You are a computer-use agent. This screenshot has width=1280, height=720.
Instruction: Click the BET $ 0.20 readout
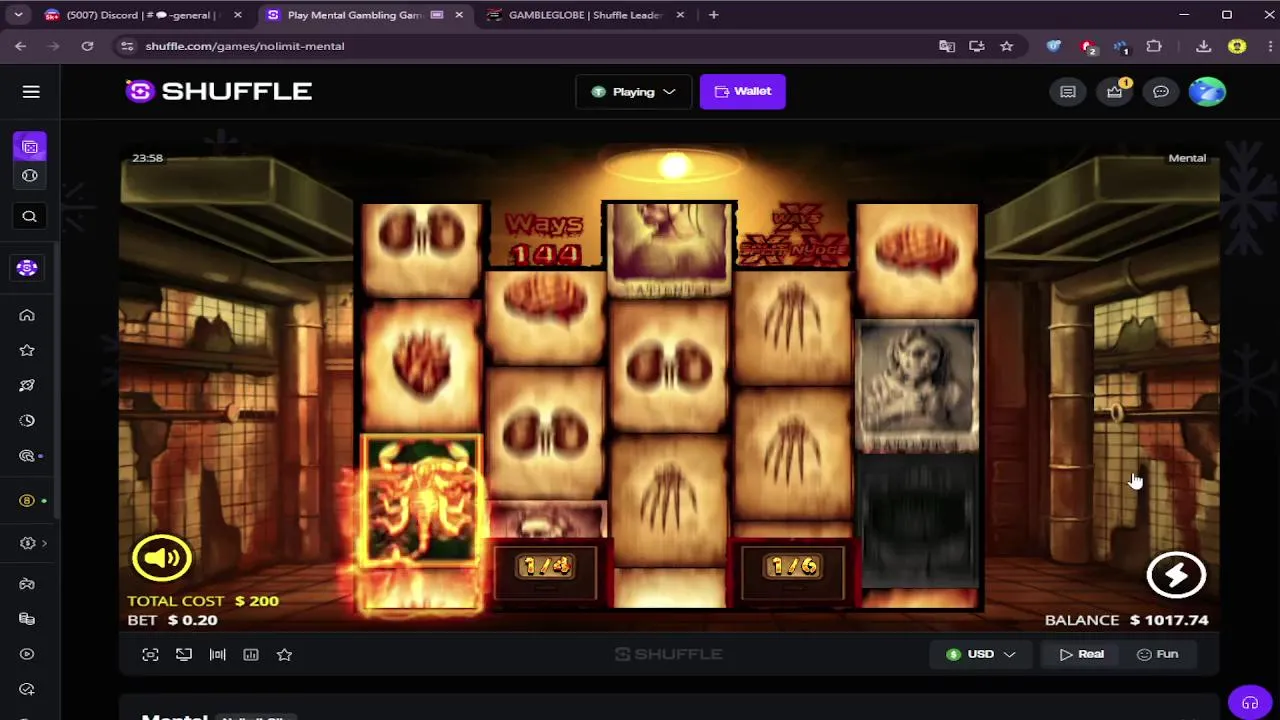click(172, 620)
